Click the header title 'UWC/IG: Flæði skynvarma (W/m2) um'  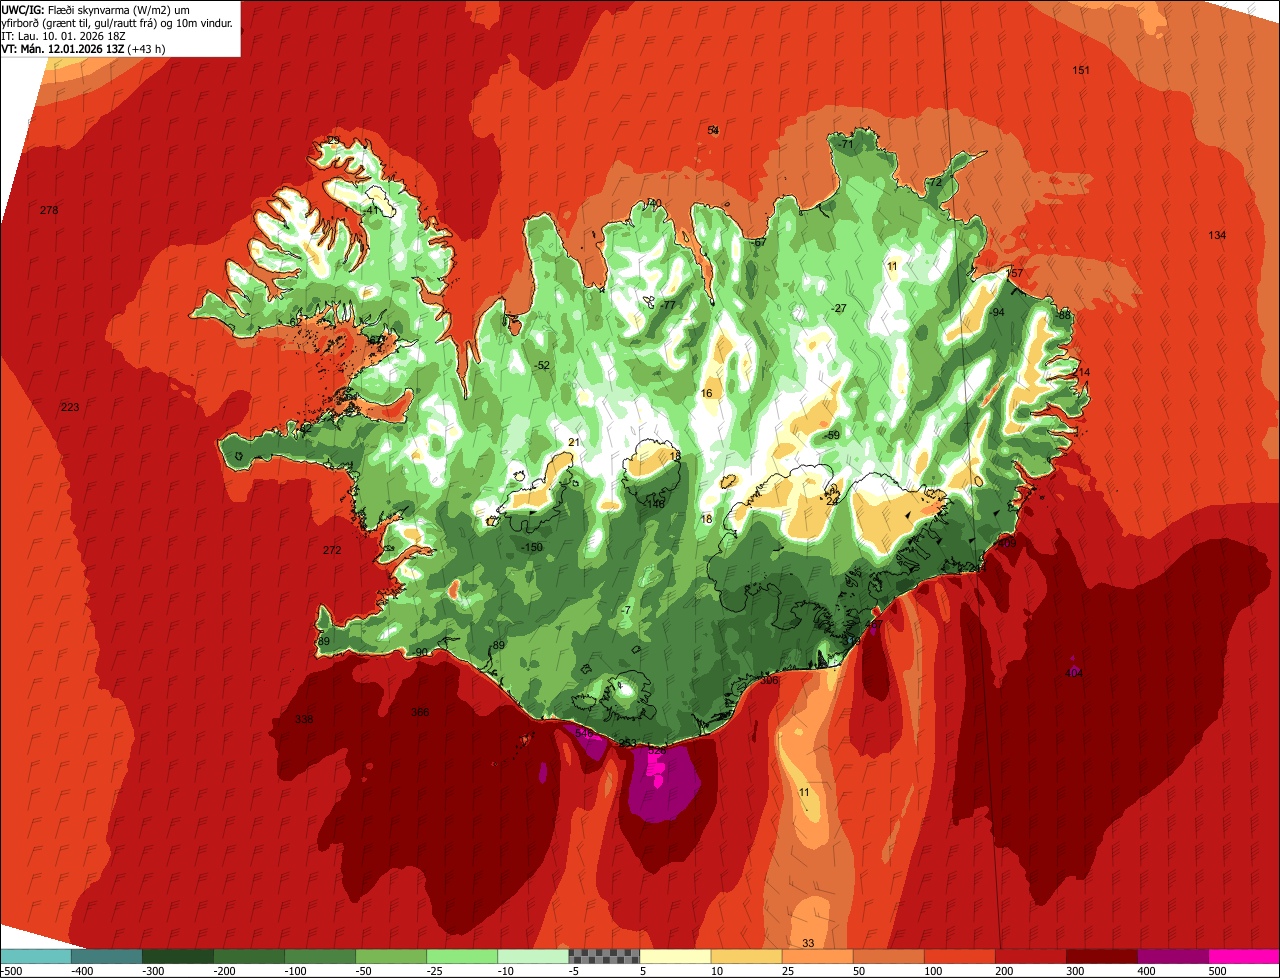(x=96, y=9)
